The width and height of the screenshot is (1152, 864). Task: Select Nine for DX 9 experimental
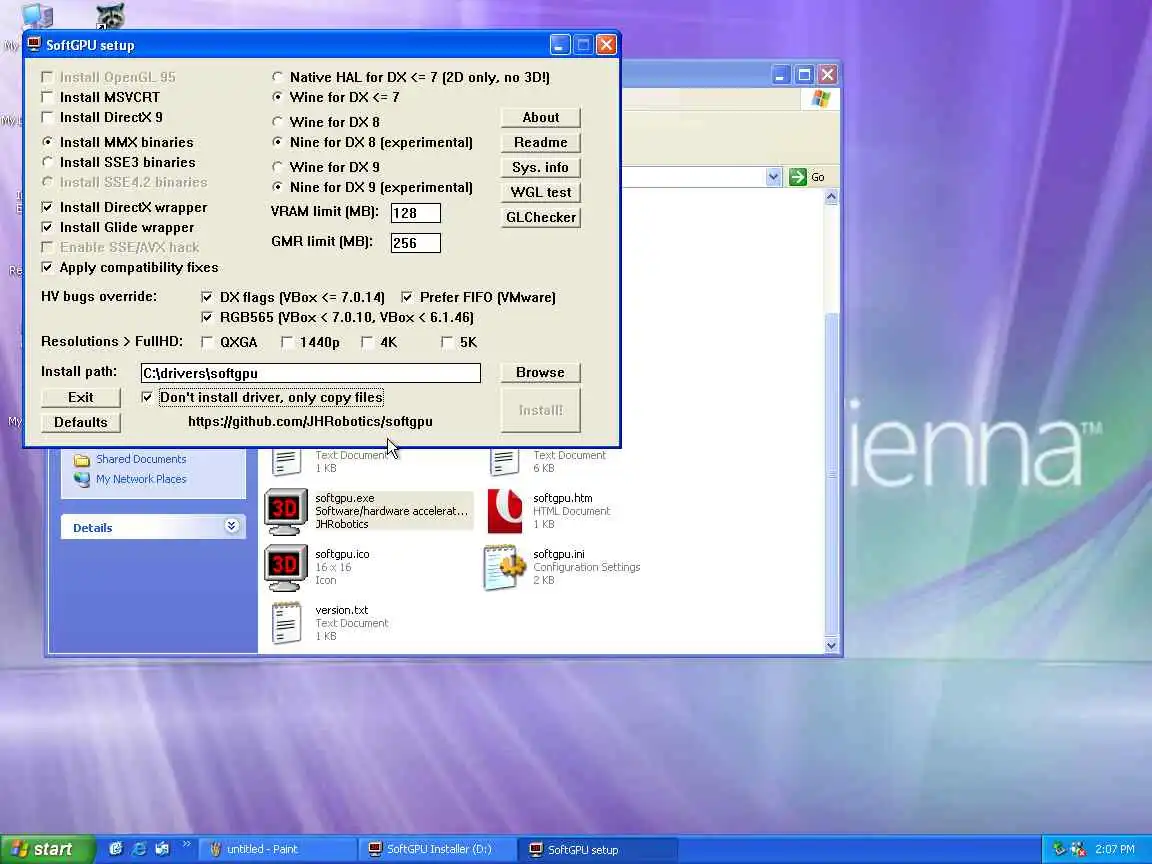pyautogui.click(x=277, y=187)
